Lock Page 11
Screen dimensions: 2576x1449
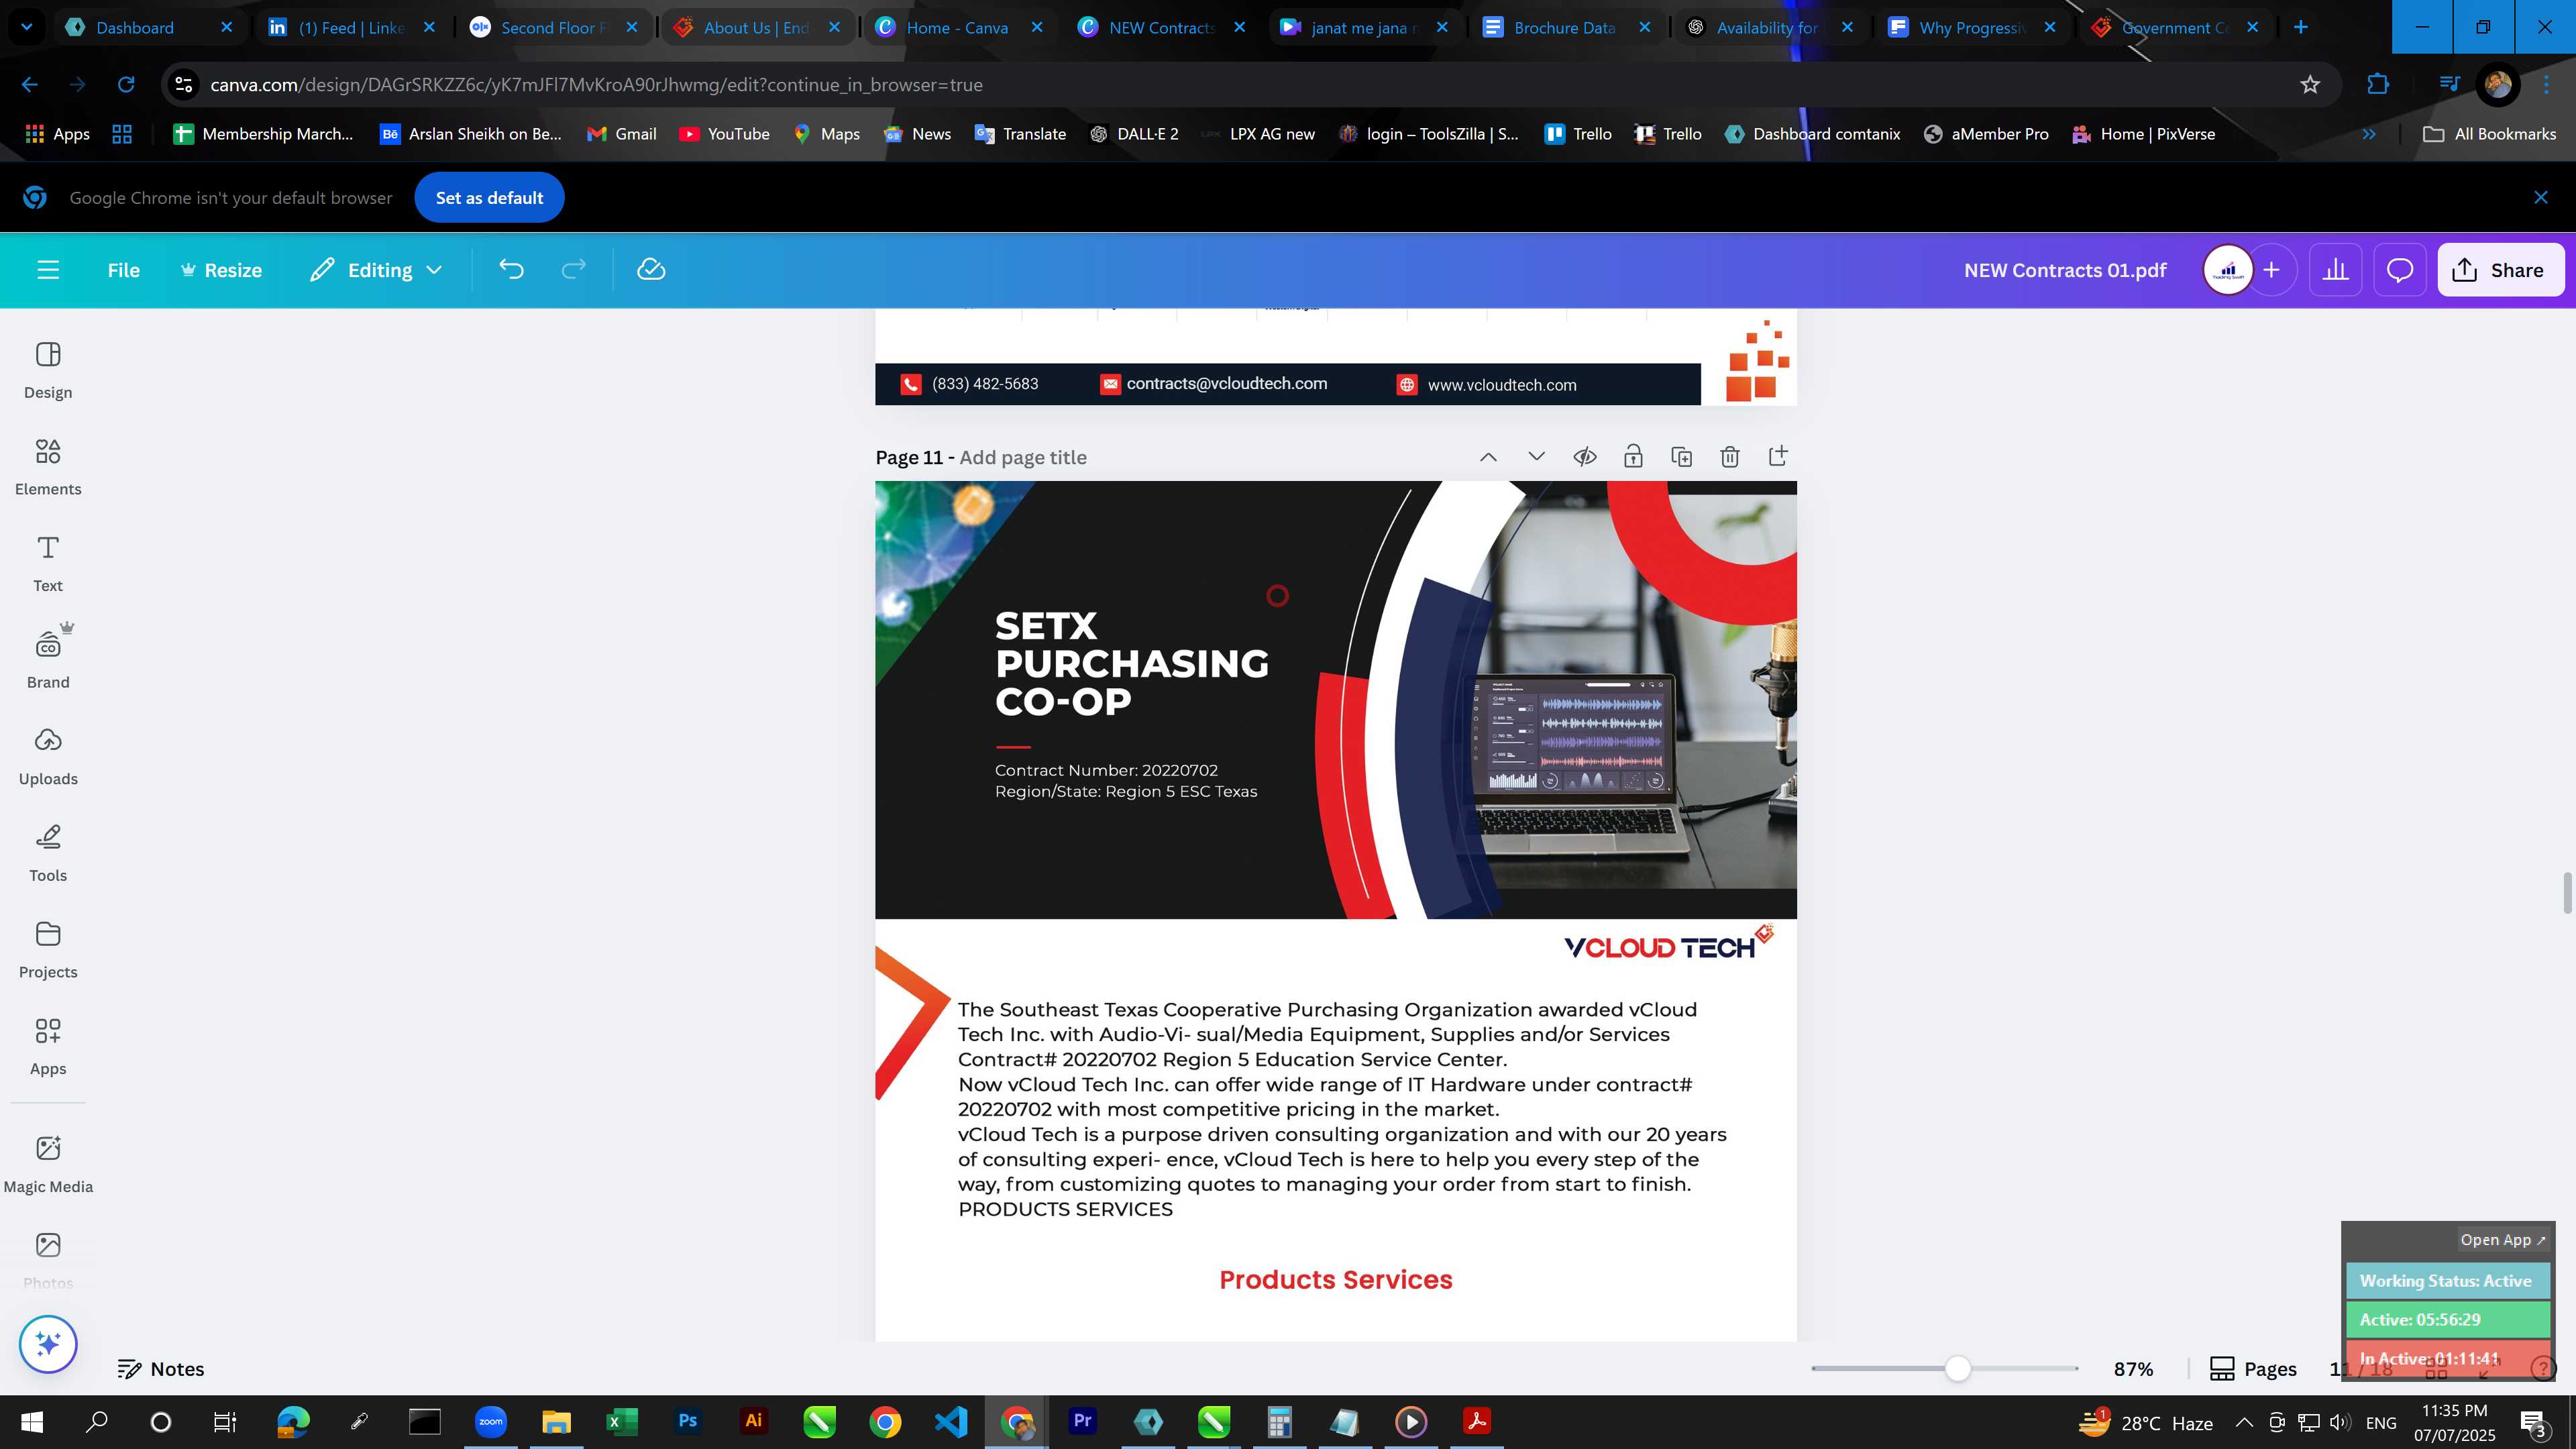click(x=1633, y=457)
